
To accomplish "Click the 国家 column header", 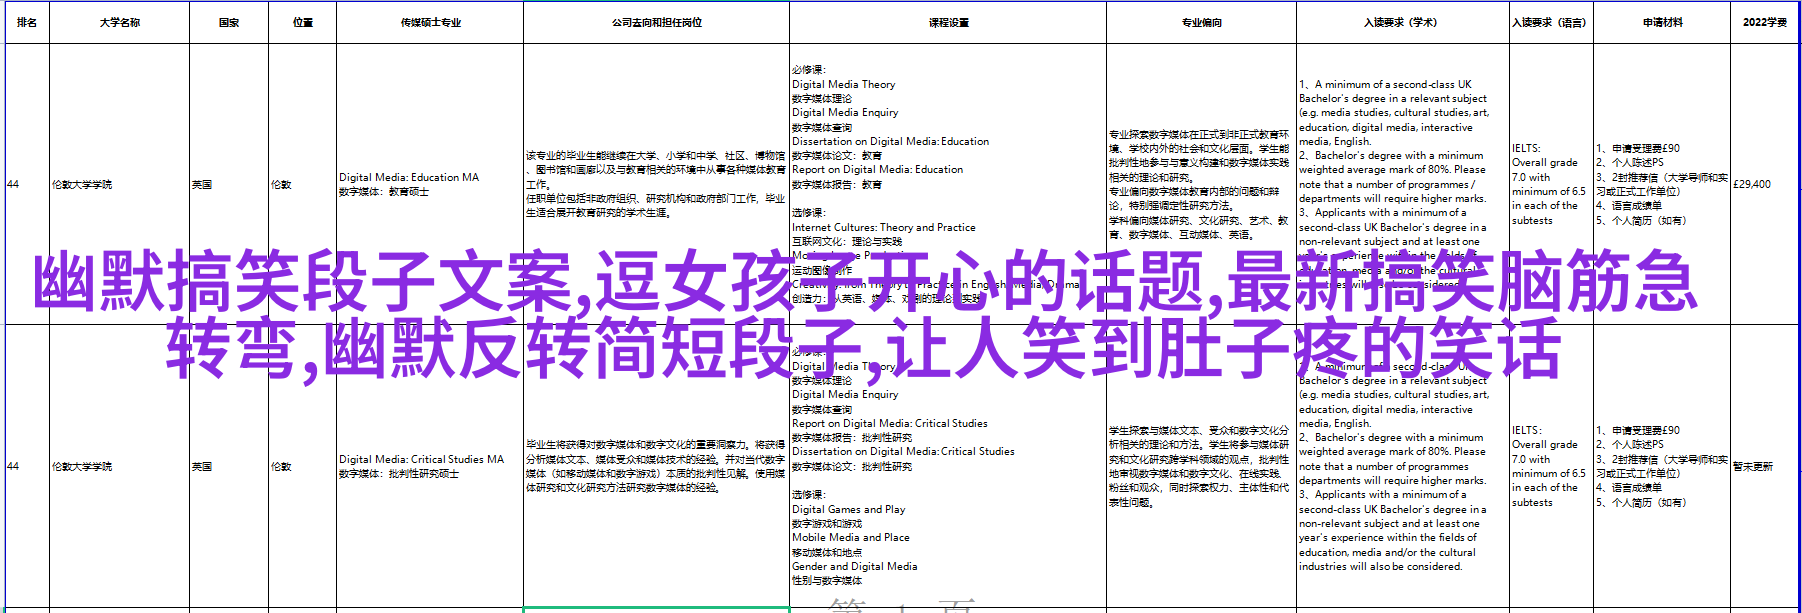I will pos(229,22).
